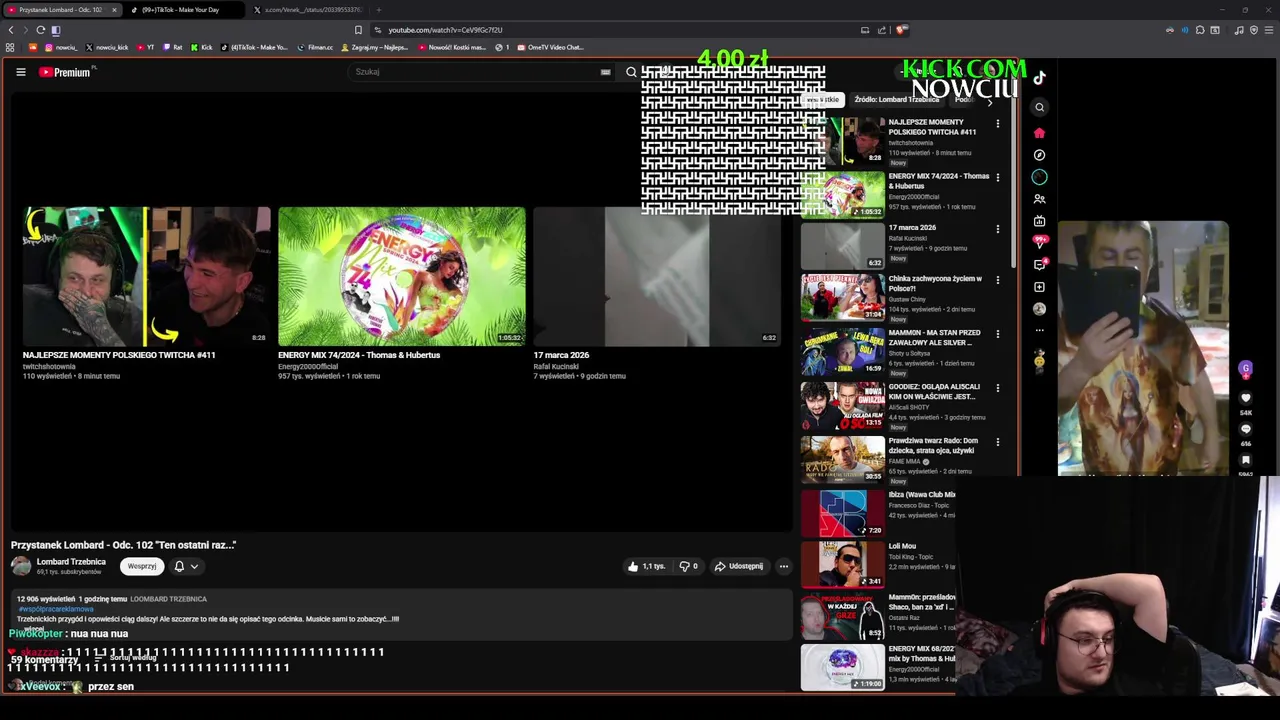This screenshot has width=1280, height=720.
Task: Open Filman.cc bookmark
Action: 315,47
